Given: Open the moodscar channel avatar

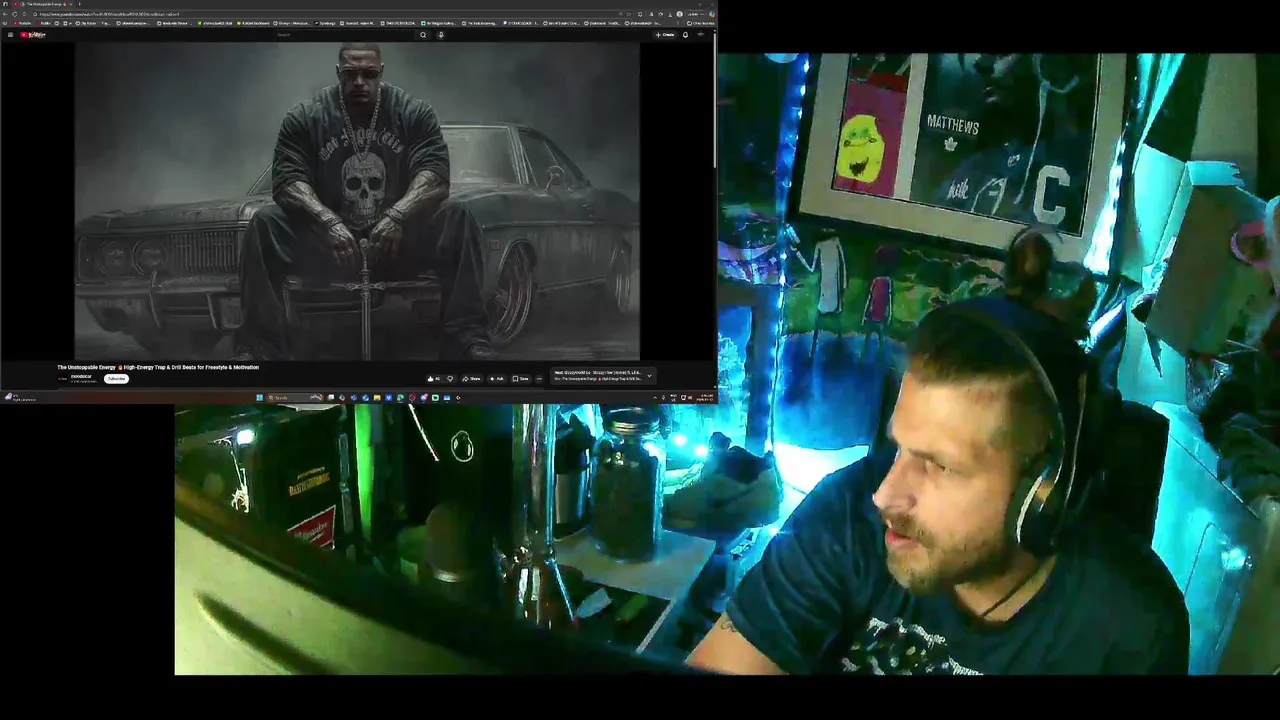Looking at the screenshot, I should click(62, 378).
